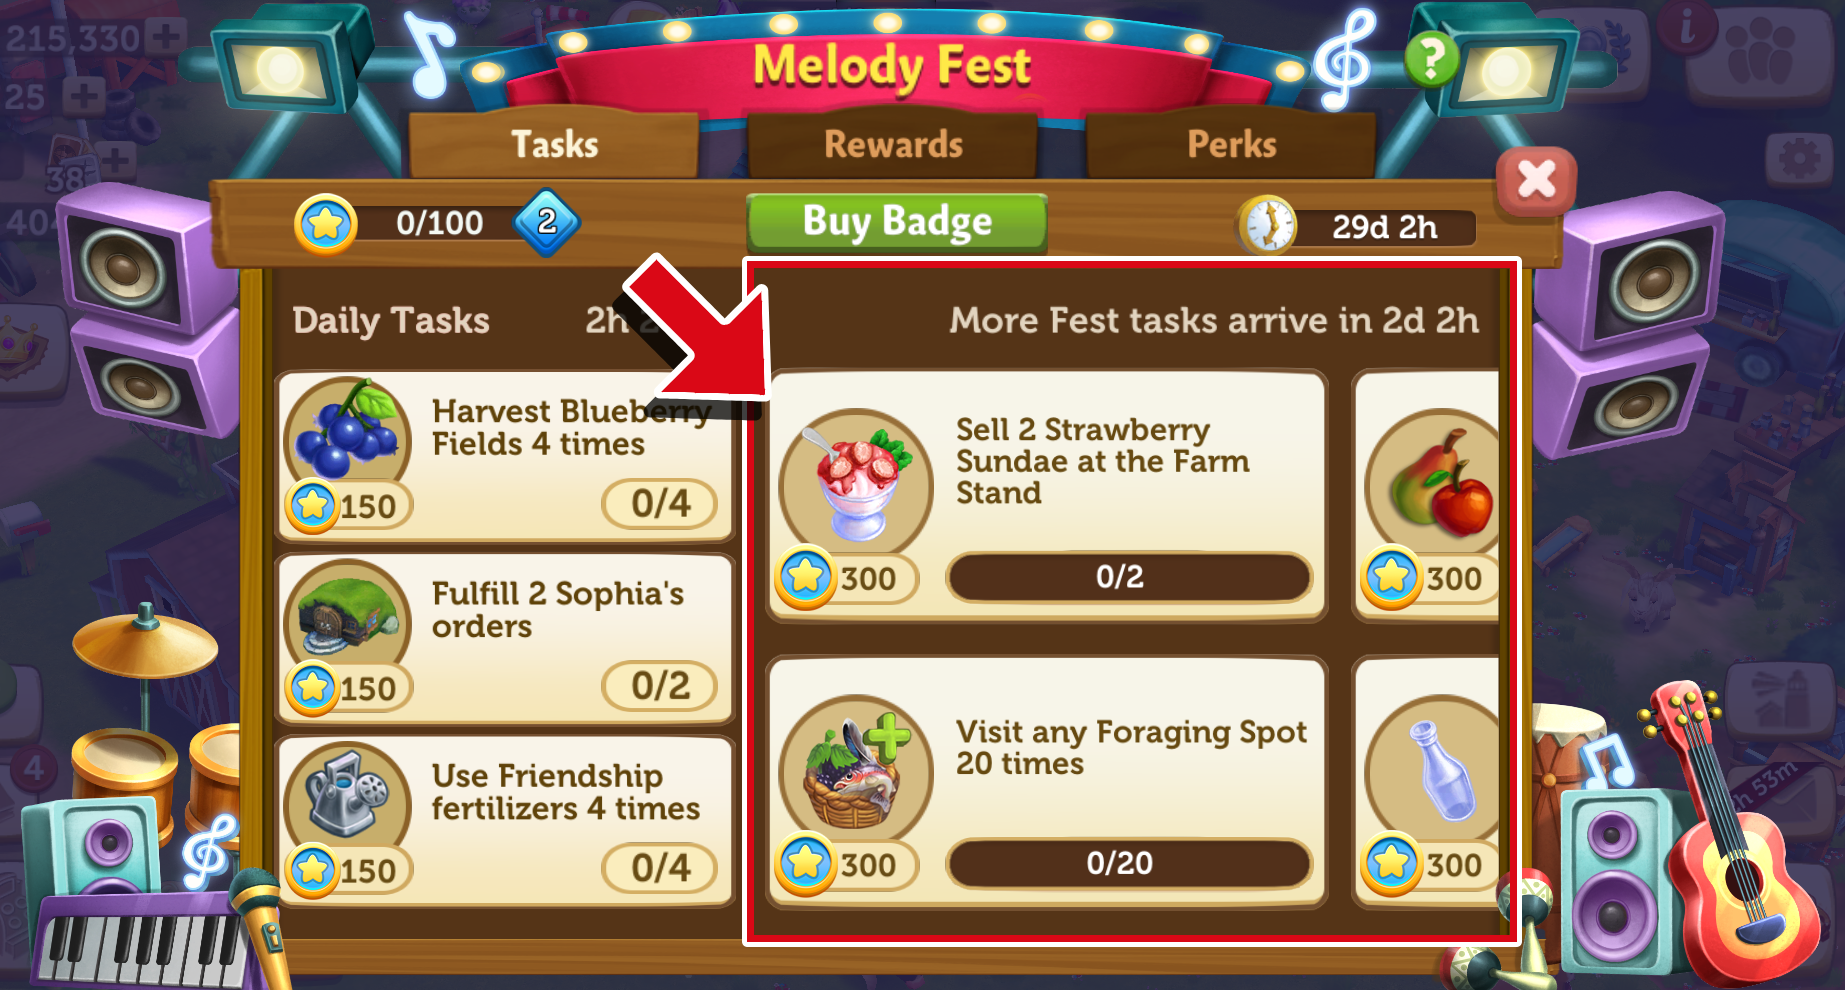Click the Buy Badge button
The width and height of the screenshot is (1845, 990).
[x=897, y=221]
